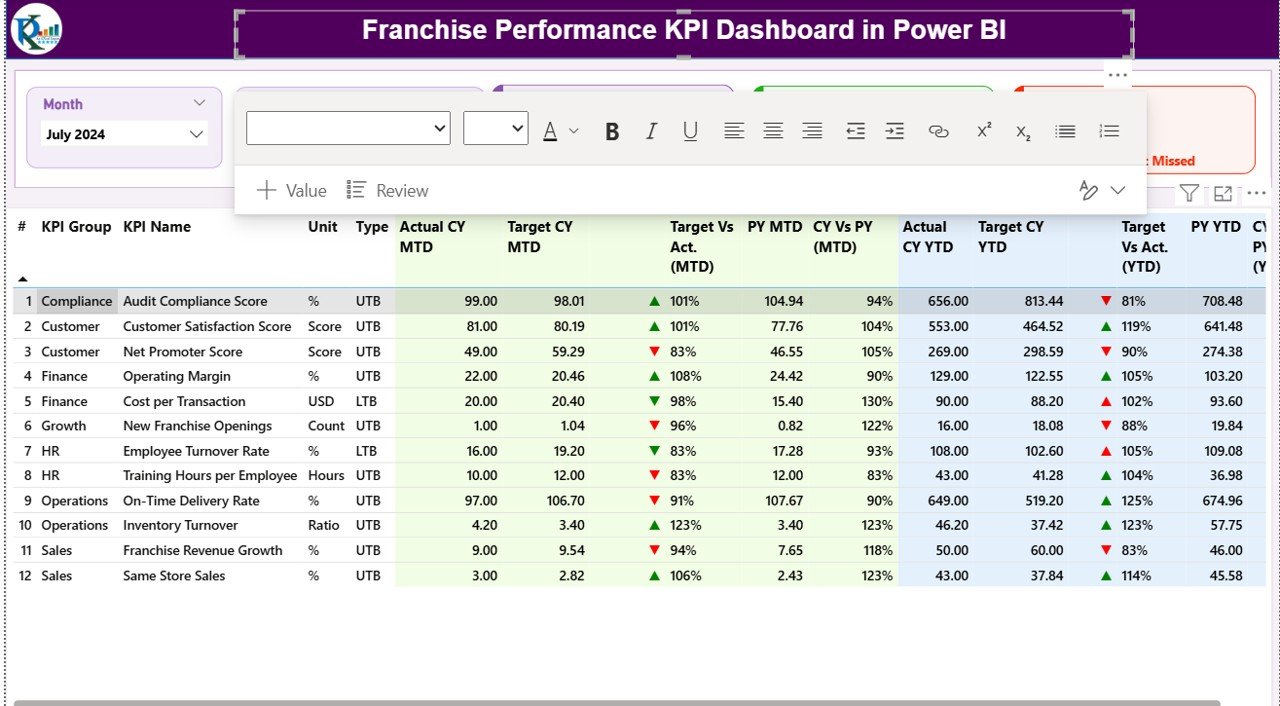
Task: Apply italic formatting
Action: tap(651, 130)
